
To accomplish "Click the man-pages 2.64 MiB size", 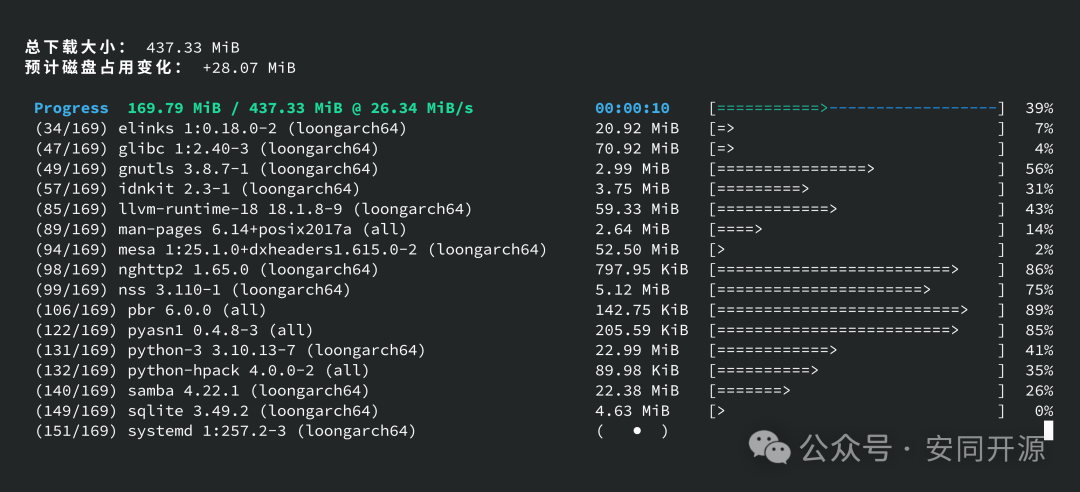I will click(x=632, y=230).
